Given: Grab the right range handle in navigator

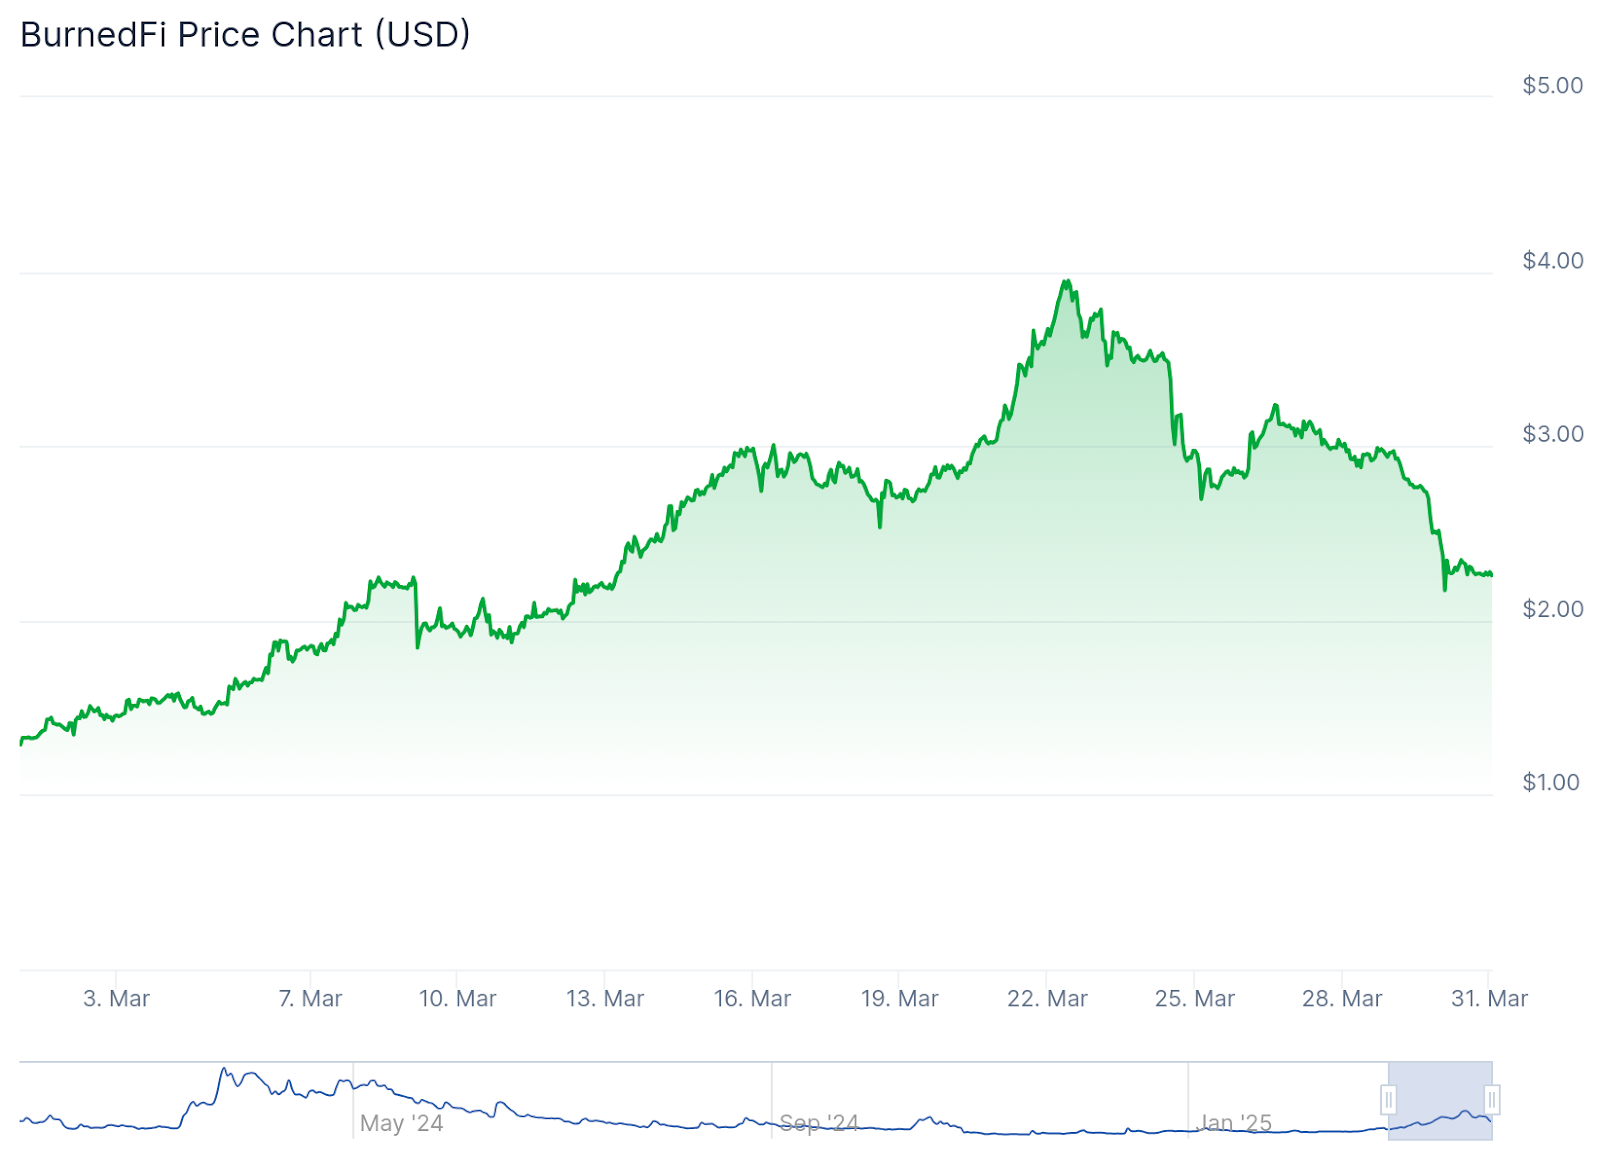Looking at the screenshot, I should [1491, 1100].
